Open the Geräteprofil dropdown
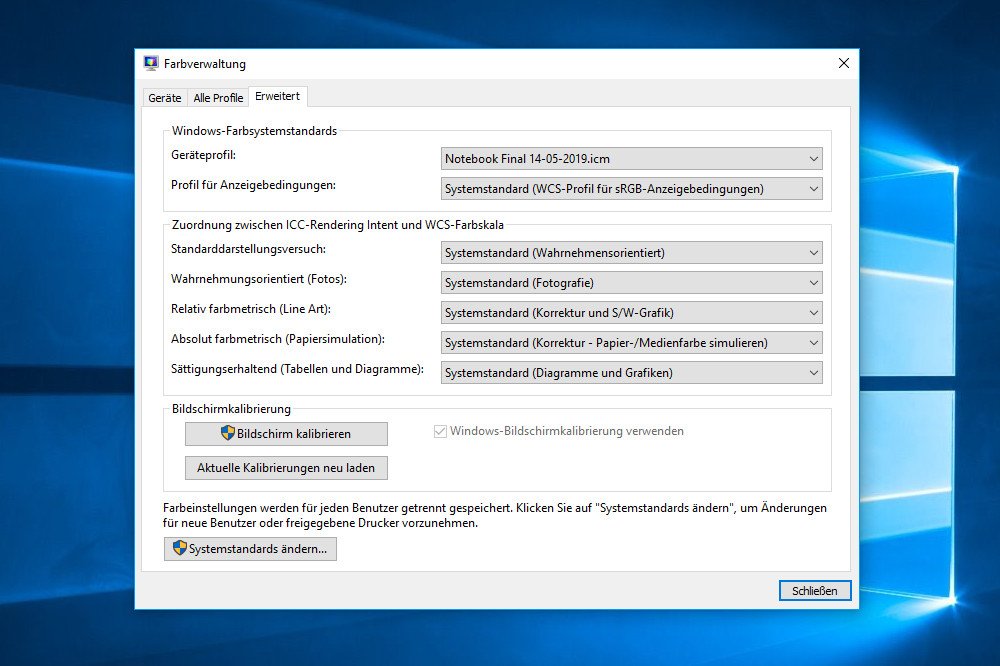1000x666 pixels. 631,159
